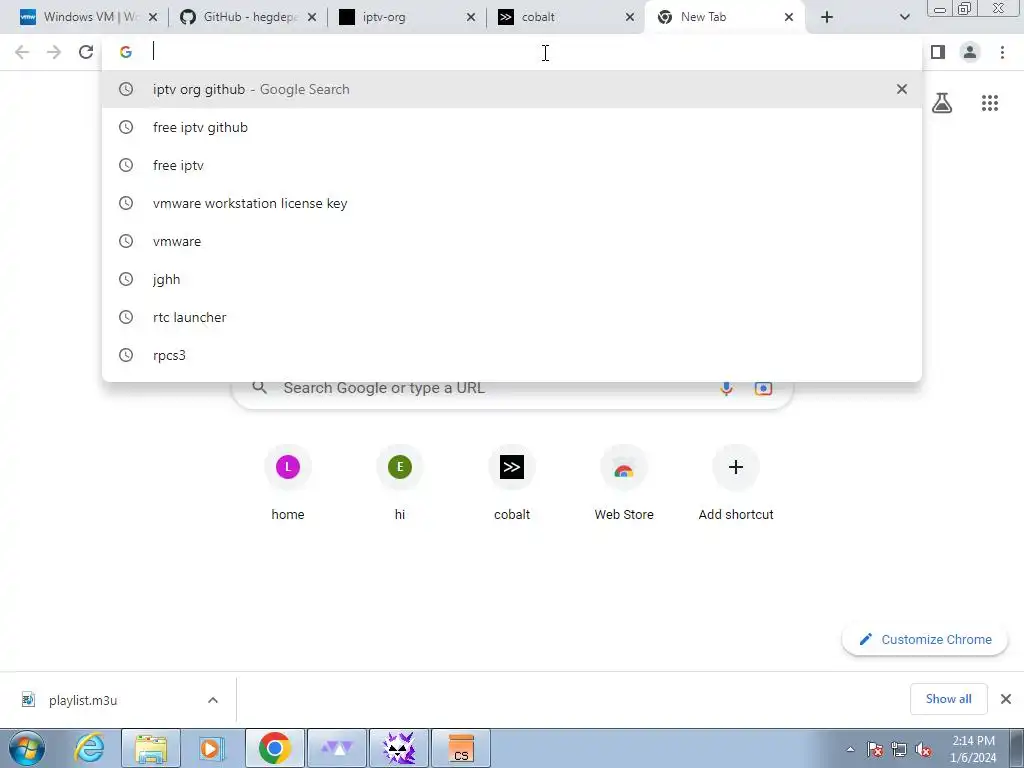
Task: Search by image with Google Lens icon
Action: tap(763, 388)
